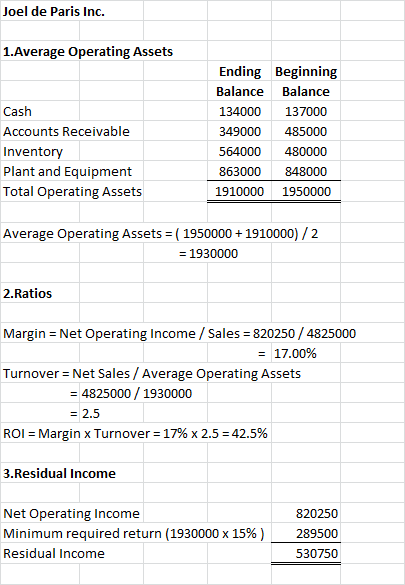
Task: Select the 'Balance' cell under Ending
Action: pos(240,91)
